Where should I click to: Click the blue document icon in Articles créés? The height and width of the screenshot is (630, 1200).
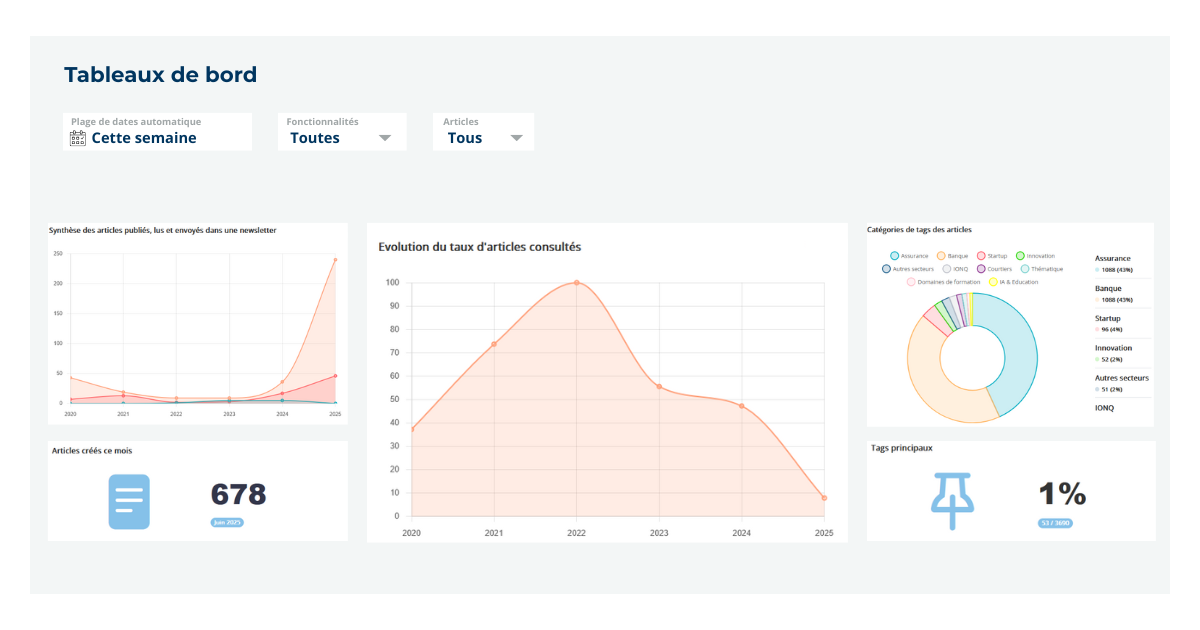pos(128,502)
